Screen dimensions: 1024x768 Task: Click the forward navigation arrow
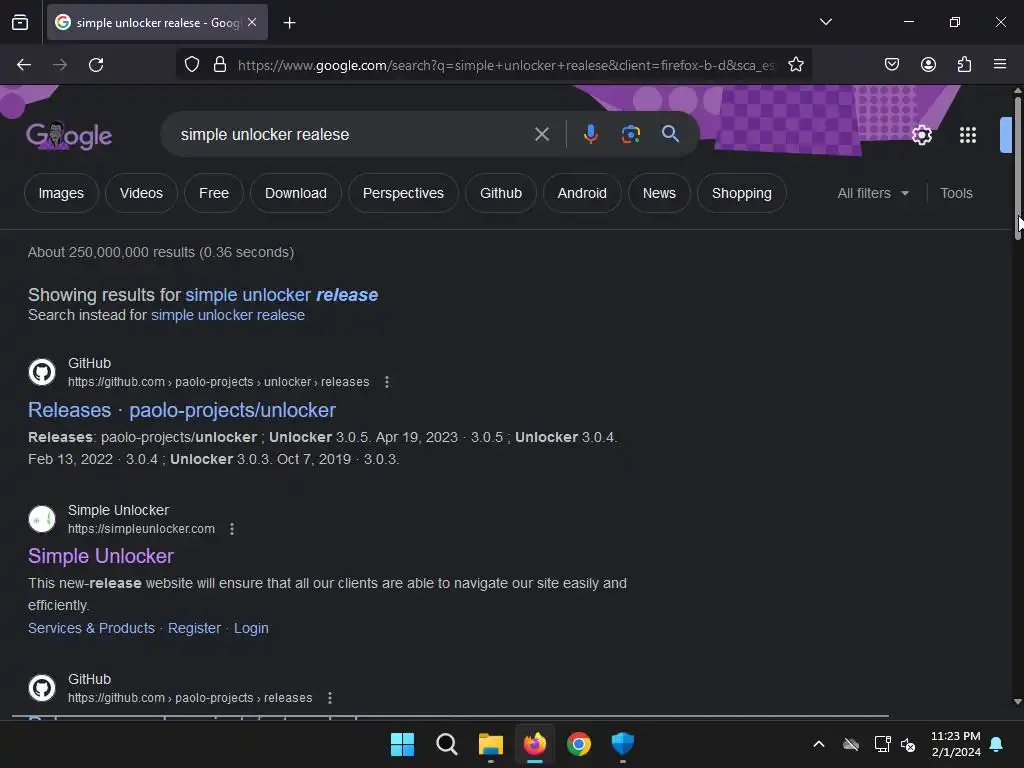coord(60,65)
